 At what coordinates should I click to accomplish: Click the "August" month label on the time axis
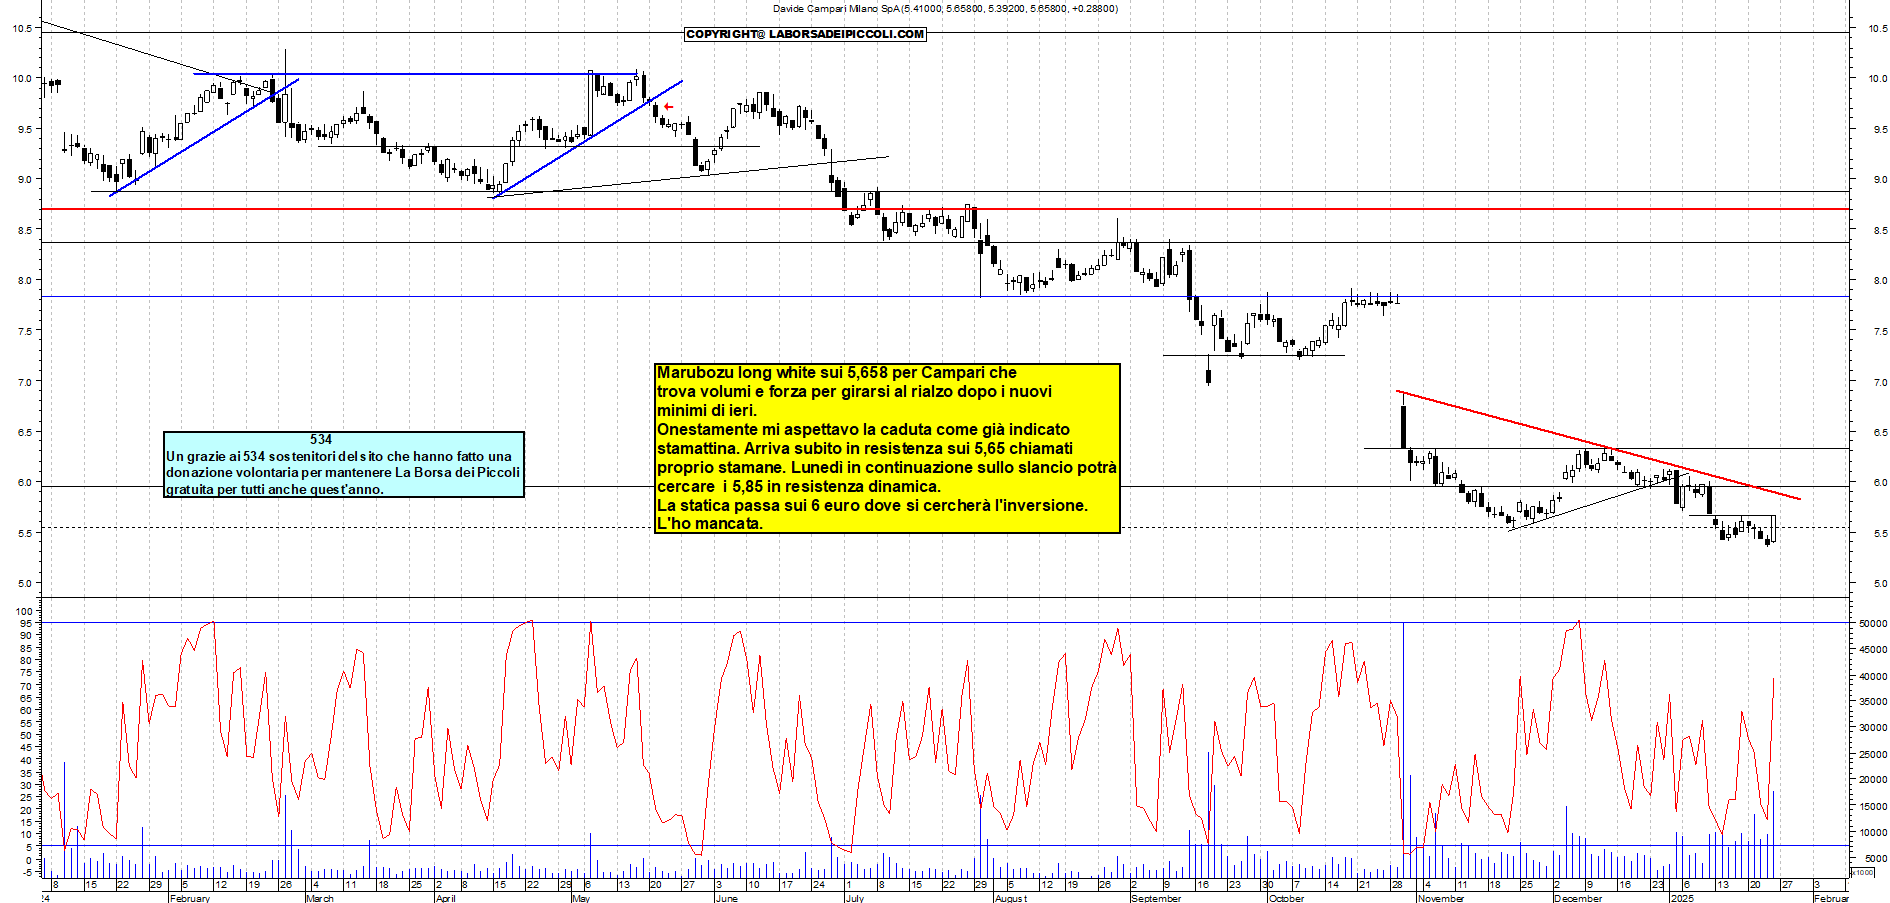click(1011, 898)
